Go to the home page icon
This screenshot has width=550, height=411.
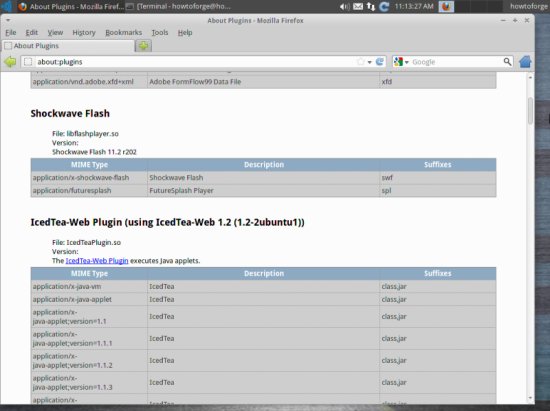pos(525,62)
